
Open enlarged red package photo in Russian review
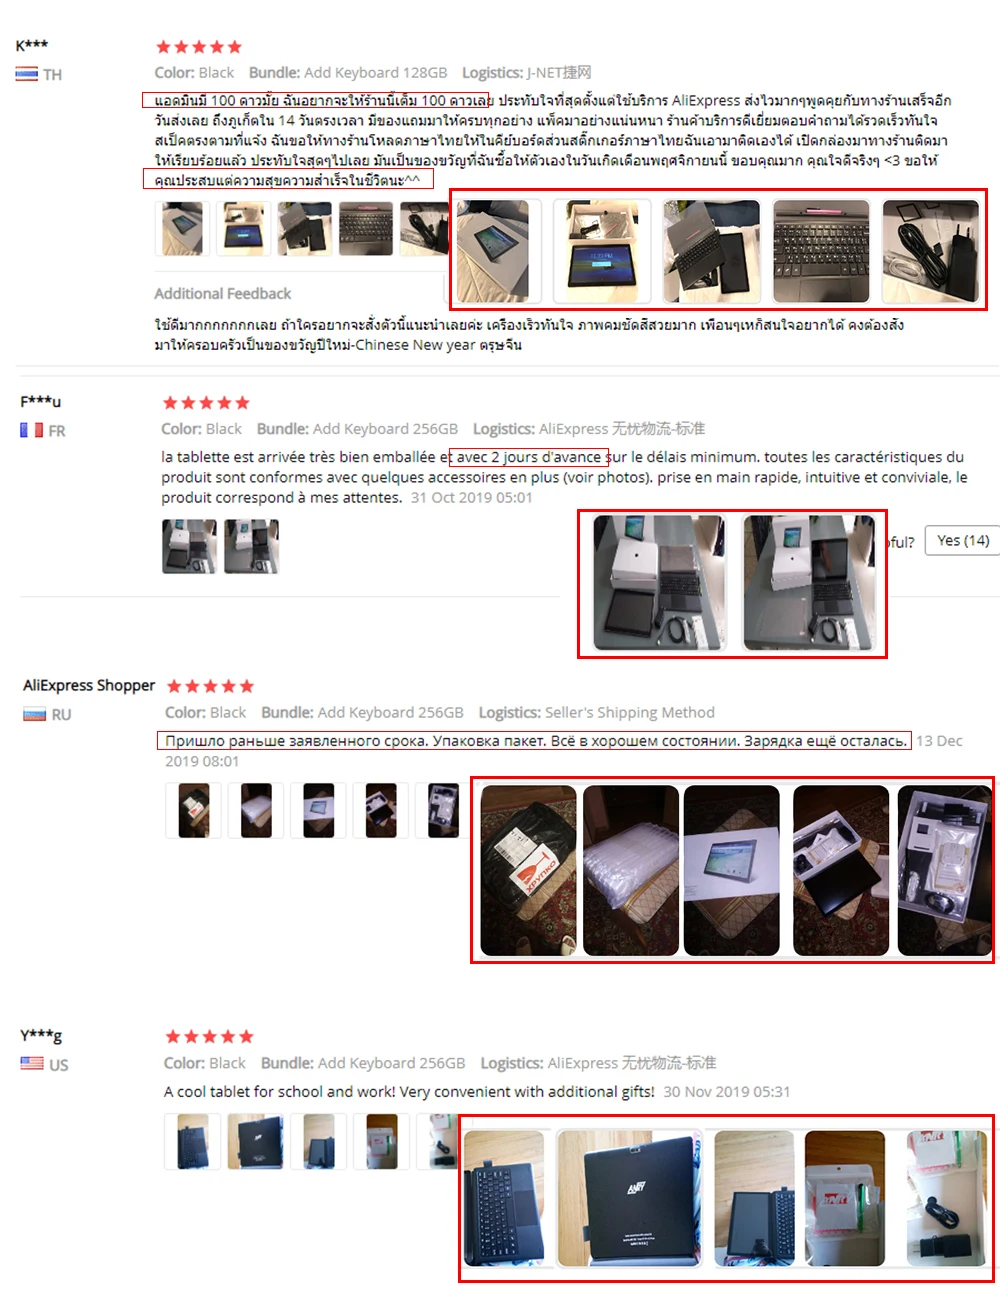528,870
